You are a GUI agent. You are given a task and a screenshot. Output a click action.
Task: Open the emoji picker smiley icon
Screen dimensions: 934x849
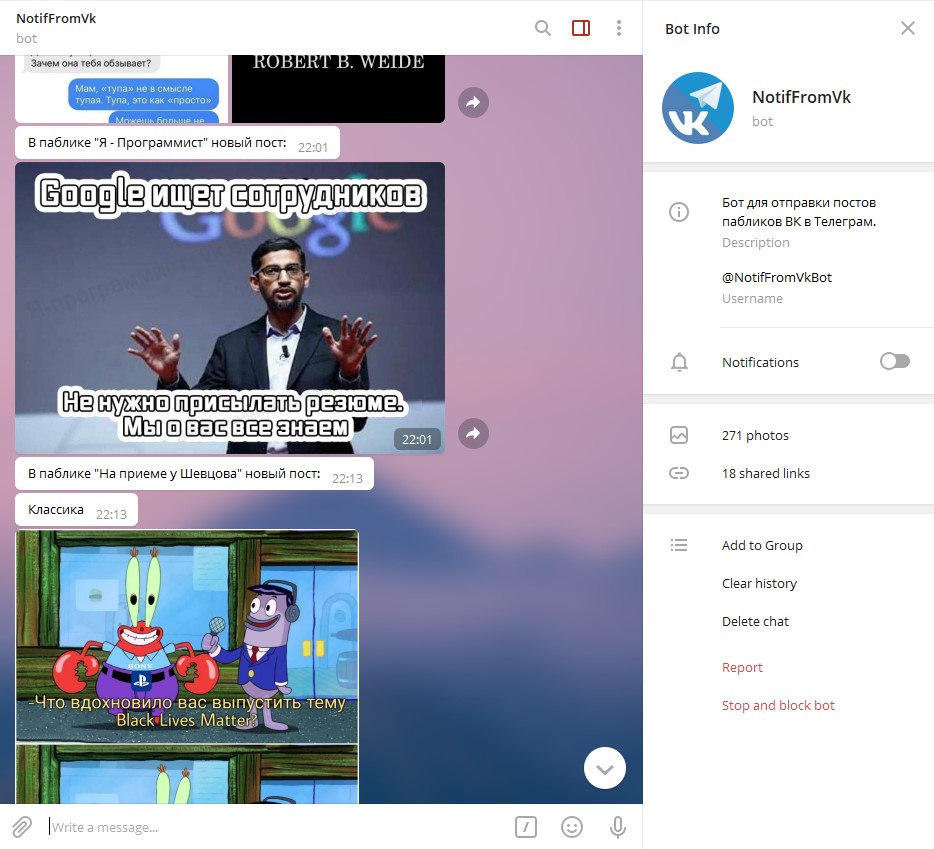572,827
